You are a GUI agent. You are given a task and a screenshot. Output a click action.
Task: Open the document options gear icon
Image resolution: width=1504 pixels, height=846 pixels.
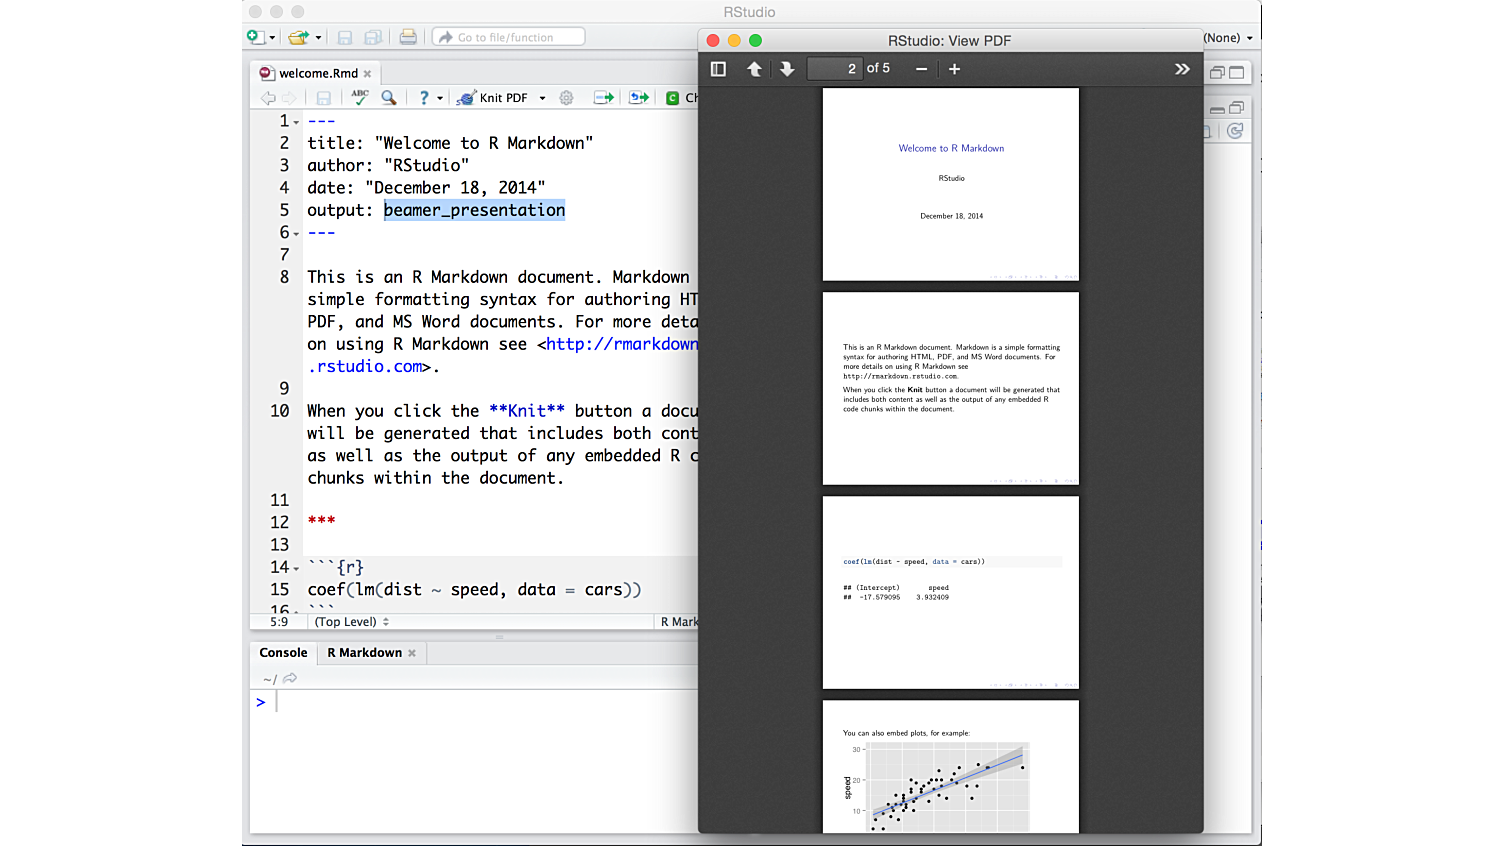[x=566, y=98]
